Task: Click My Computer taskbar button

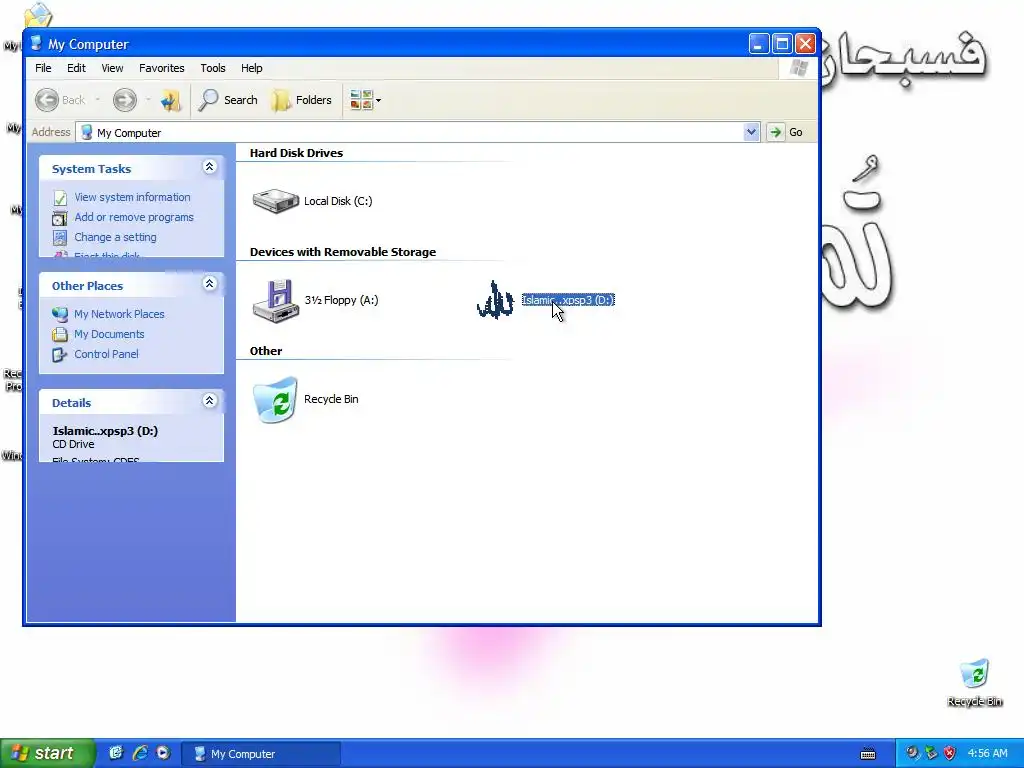Action: click(261, 754)
